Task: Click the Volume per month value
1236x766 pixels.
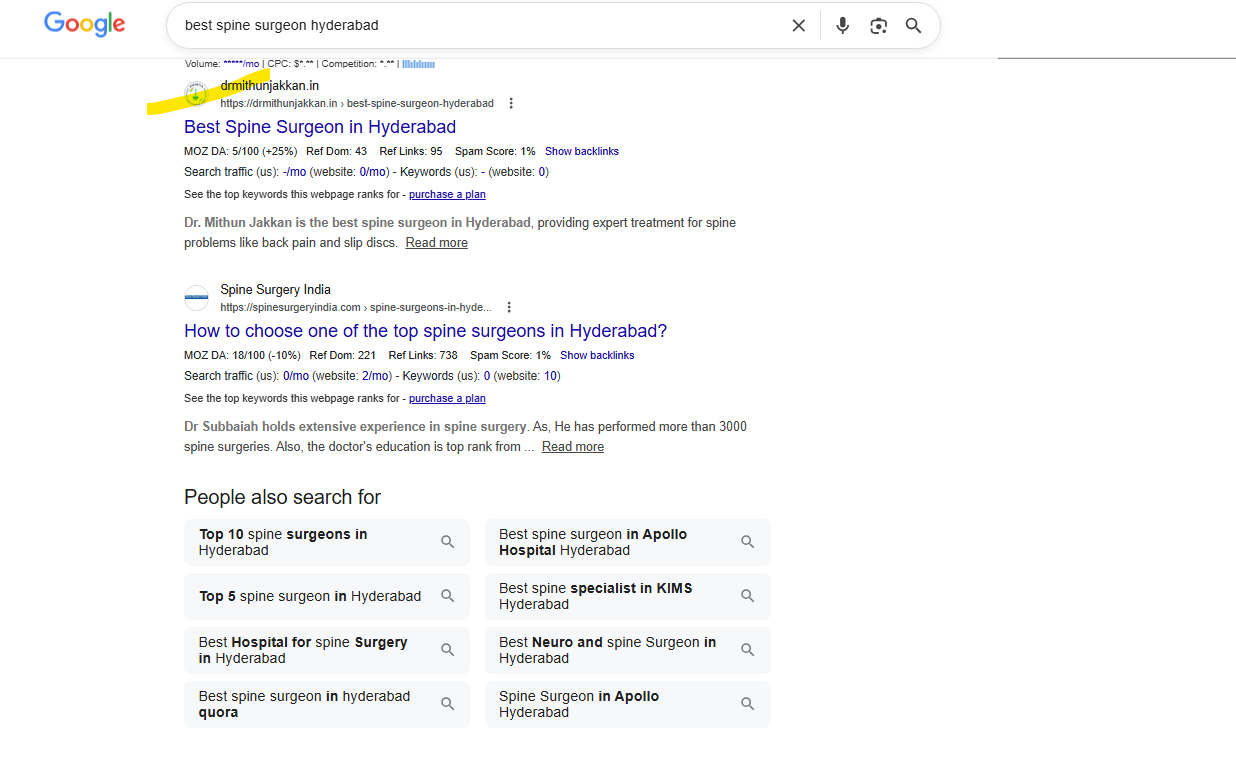Action: click(241, 64)
